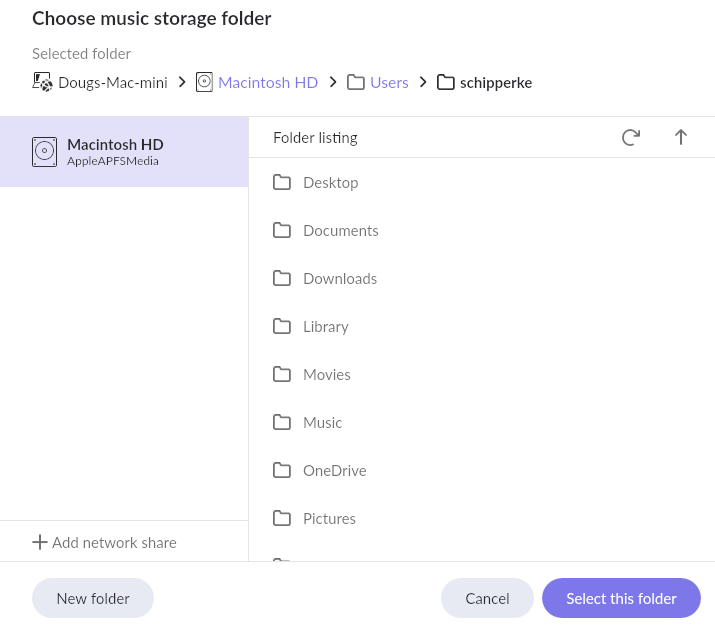715x634 pixels.
Task: Click the chevron before schipperke breadcrumb
Action: (423, 82)
